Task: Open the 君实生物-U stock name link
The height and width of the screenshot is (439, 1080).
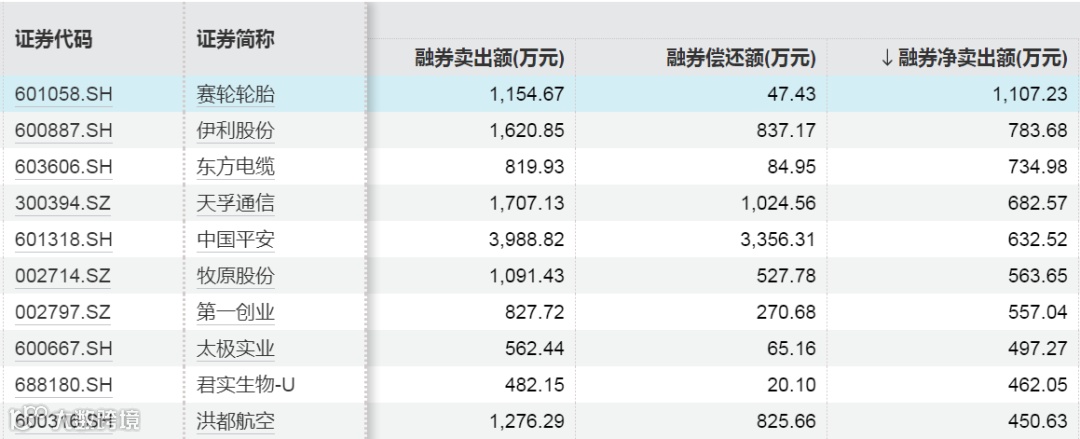Action: (246, 385)
